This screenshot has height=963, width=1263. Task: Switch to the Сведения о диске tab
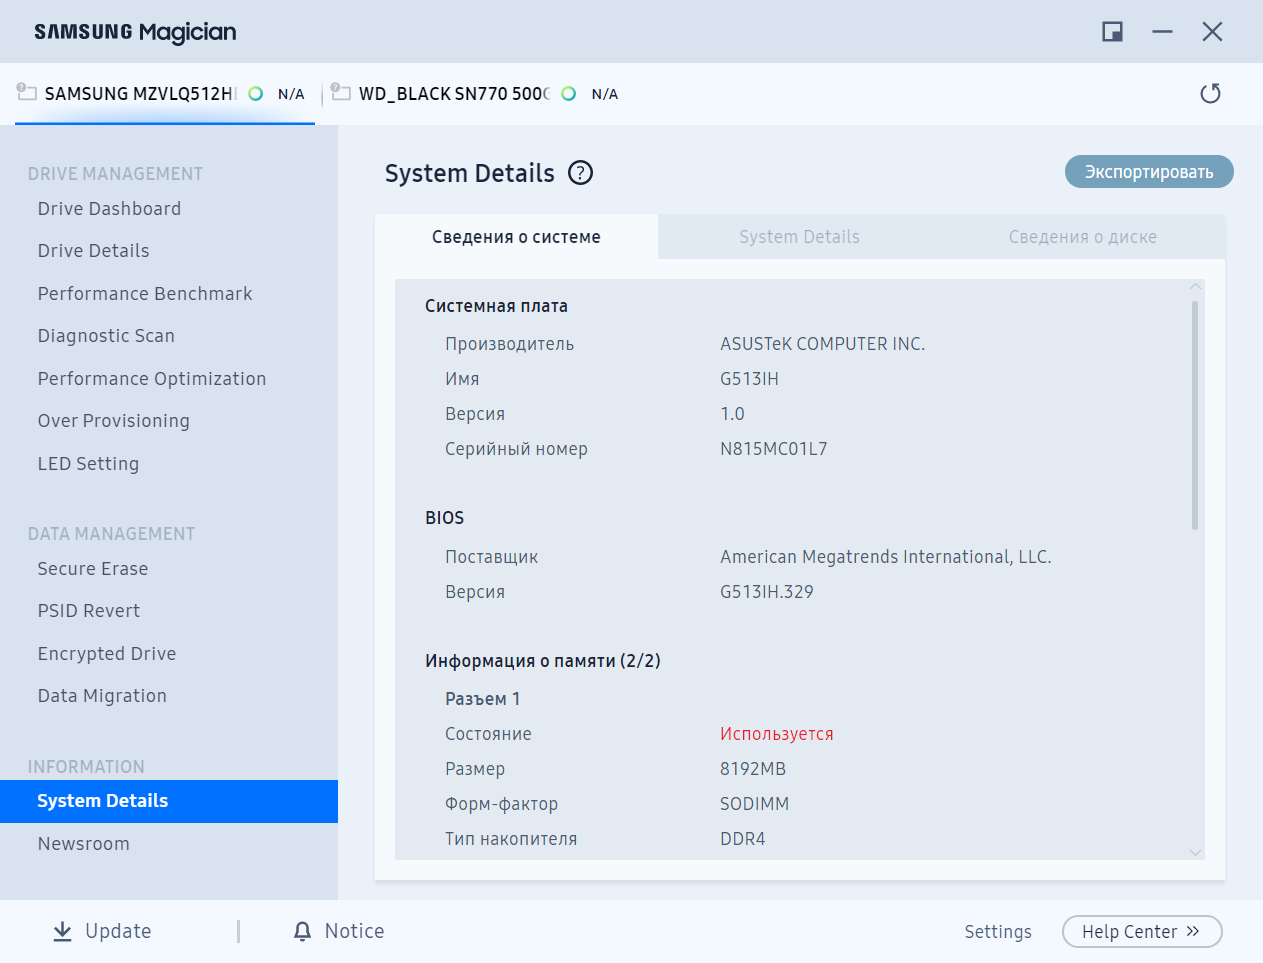point(1082,237)
